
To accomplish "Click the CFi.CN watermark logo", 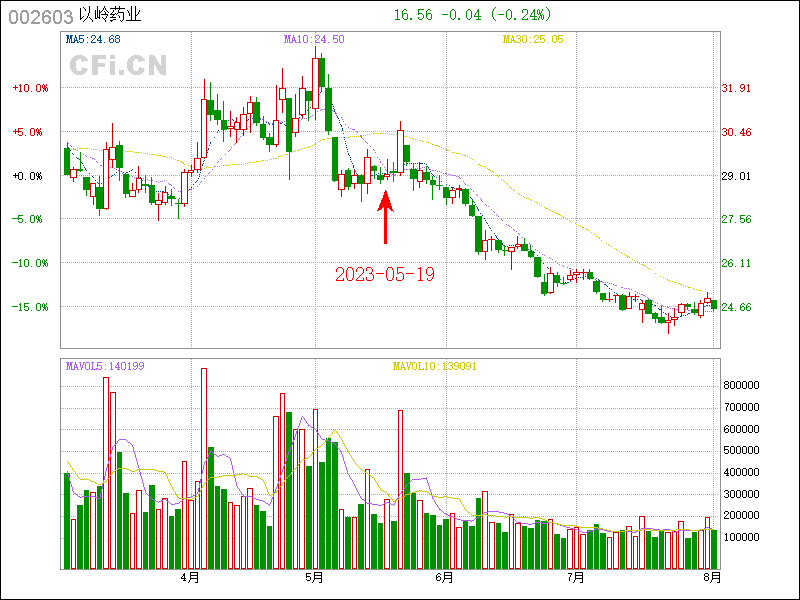I will tap(118, 66).
